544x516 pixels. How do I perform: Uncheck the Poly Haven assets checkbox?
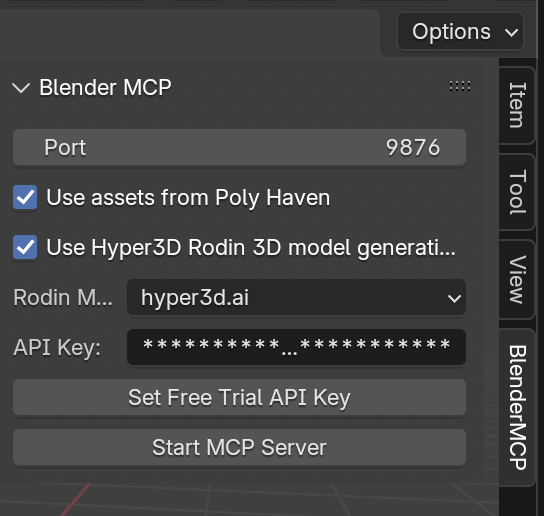[x=25, y=197]
